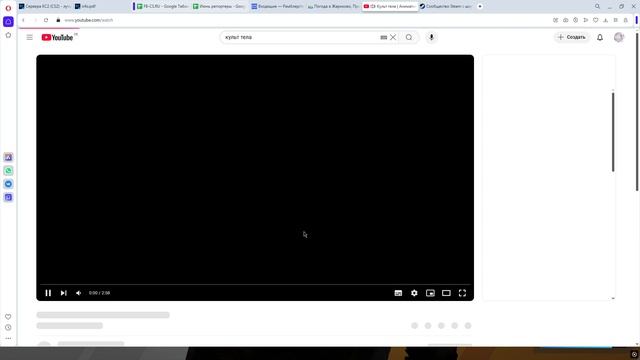The height and width of the screenshot is (360, 640).
Task: Open YouTube notifications bell
Action: tap(600, 37)
